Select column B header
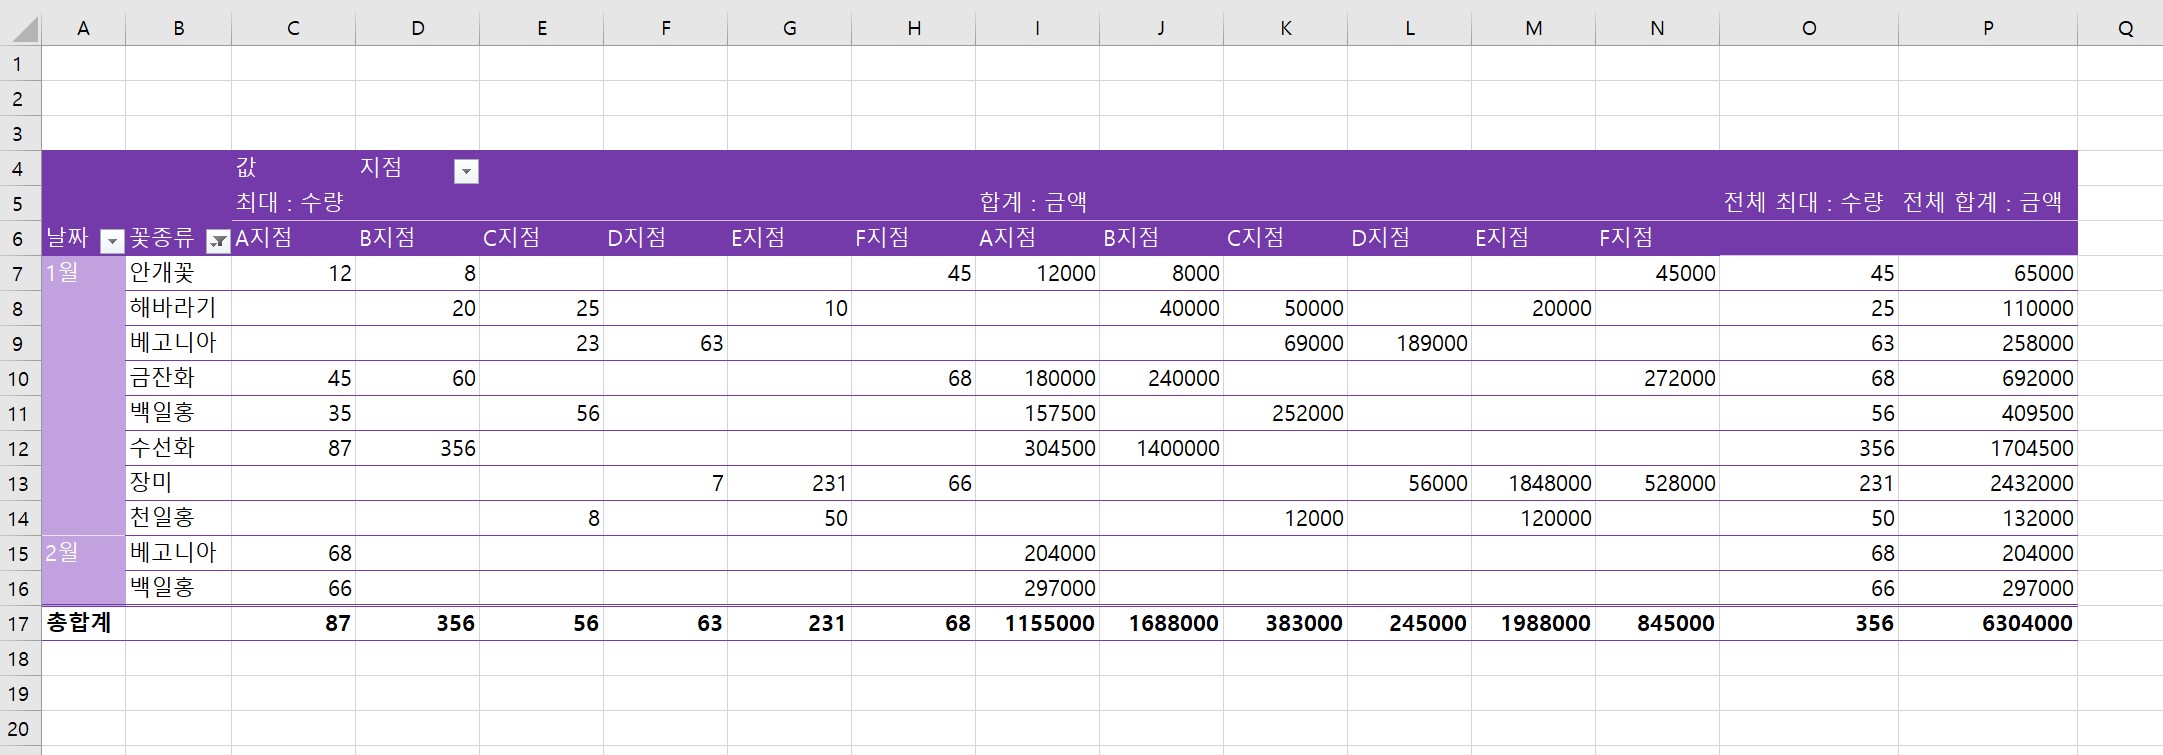This screenshot has height=755, width=2163. [179, 28]
